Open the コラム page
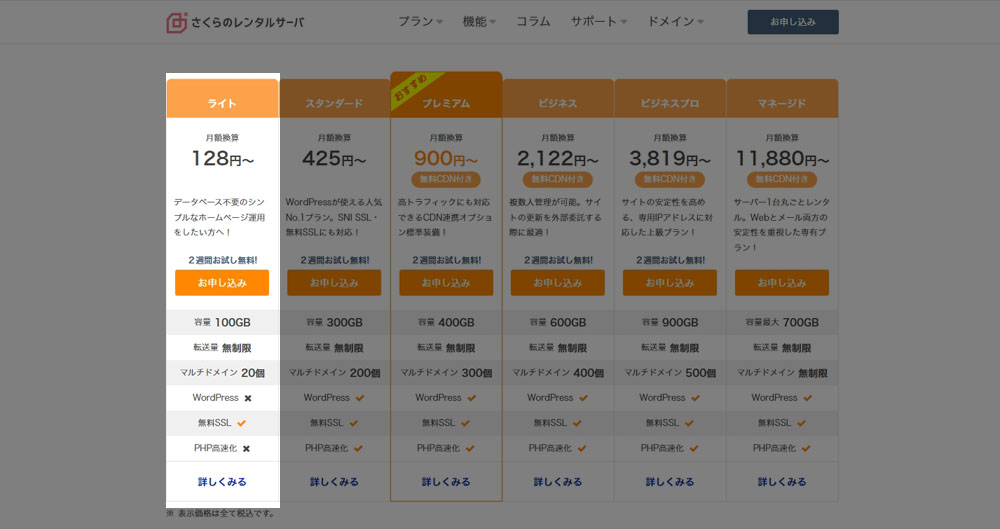The height and width of the screenshot is (529, 1000). (x=533, y=22)
